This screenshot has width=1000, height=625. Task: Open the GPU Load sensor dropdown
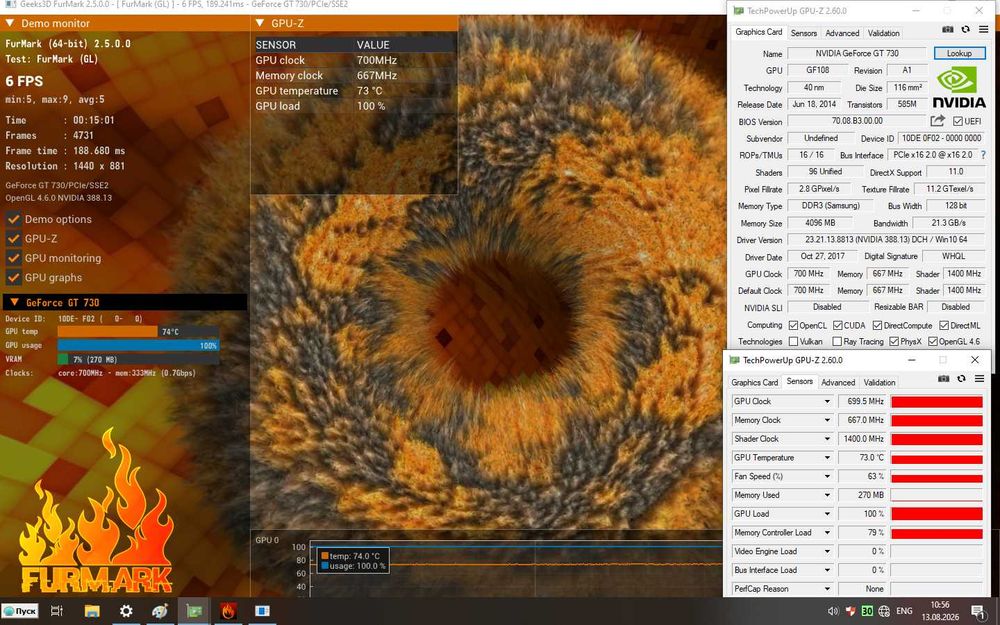tap(827, 514)
